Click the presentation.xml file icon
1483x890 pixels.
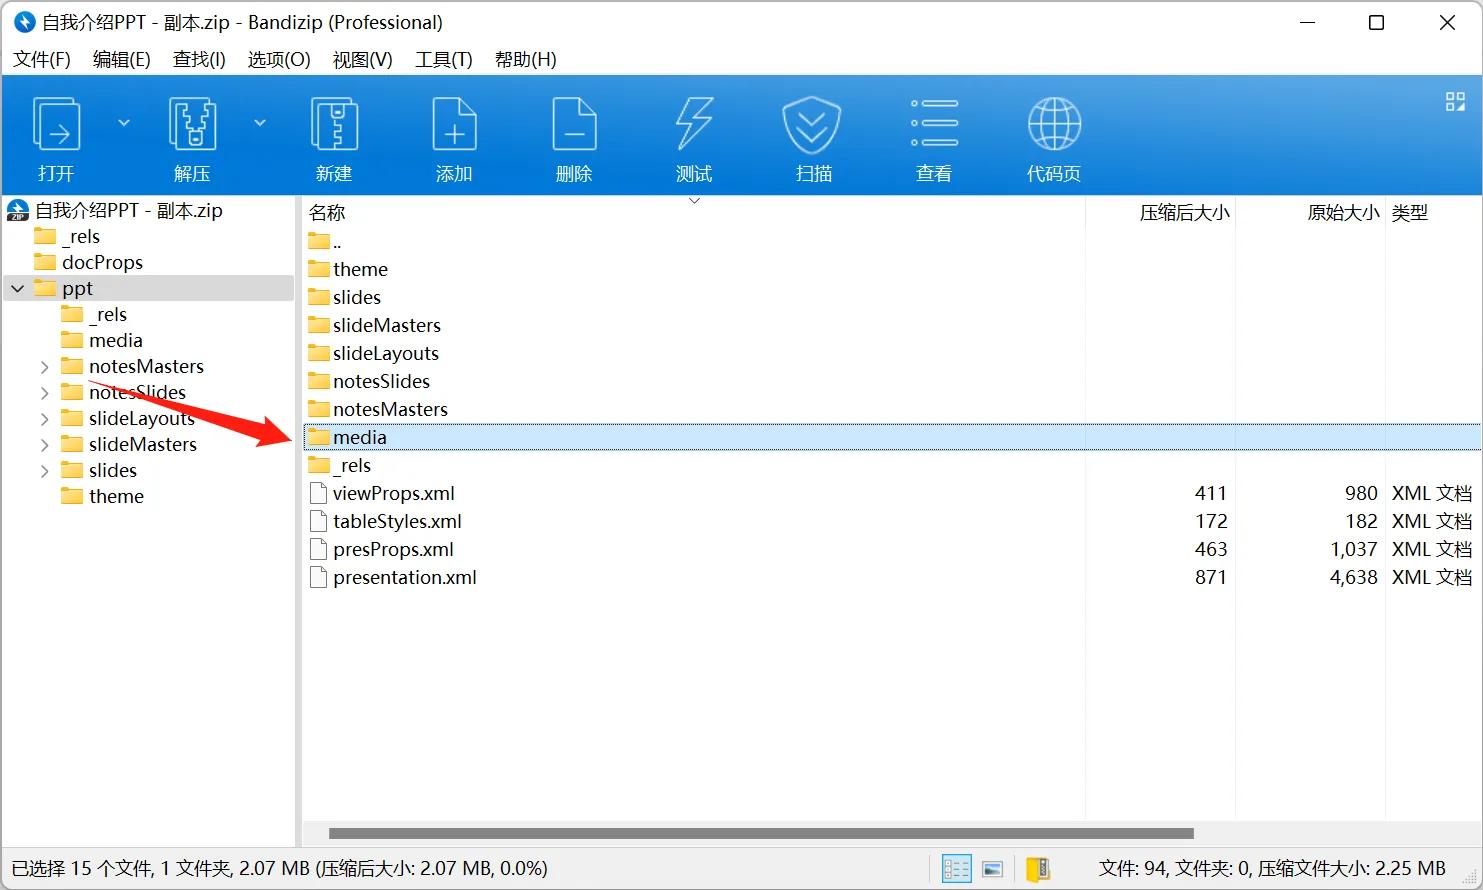tap(318, 577)
